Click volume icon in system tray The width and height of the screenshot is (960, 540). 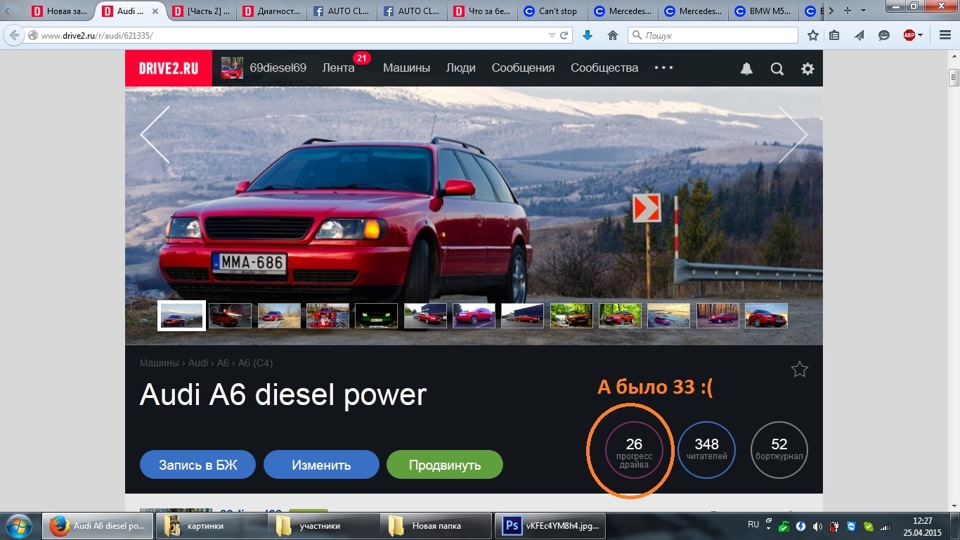[817, 527]
